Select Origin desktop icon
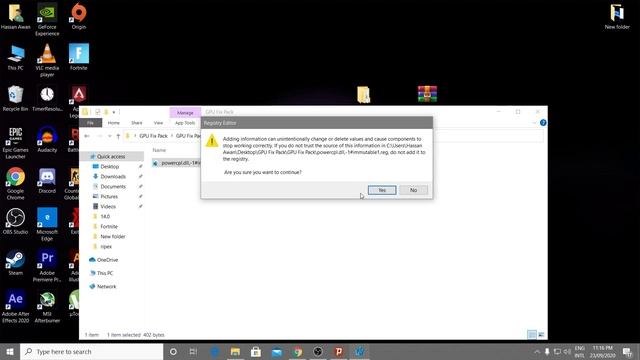Image resolution: width=640 pixels, height=360 pixels. click(79, 16)
